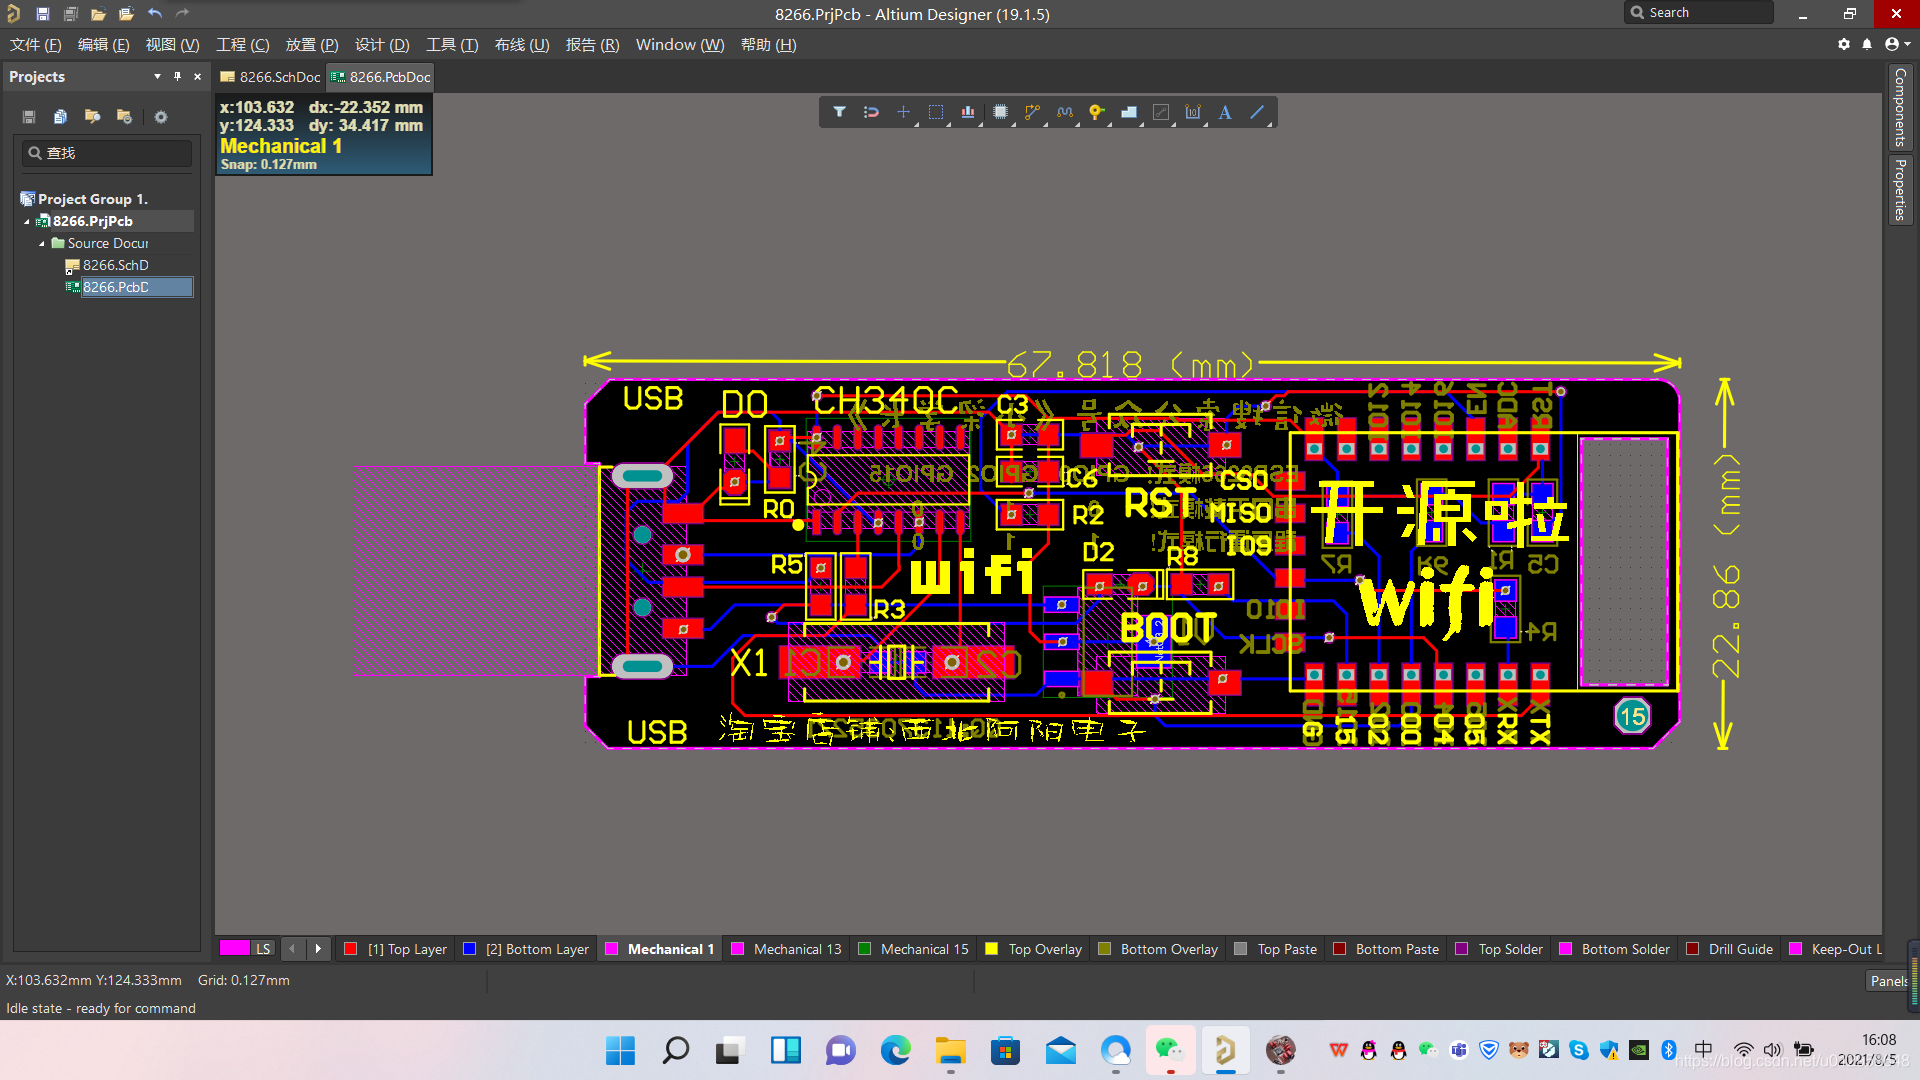Click the Compile project documents icon
The image size is (1920, 1080).
click(60, 117)
